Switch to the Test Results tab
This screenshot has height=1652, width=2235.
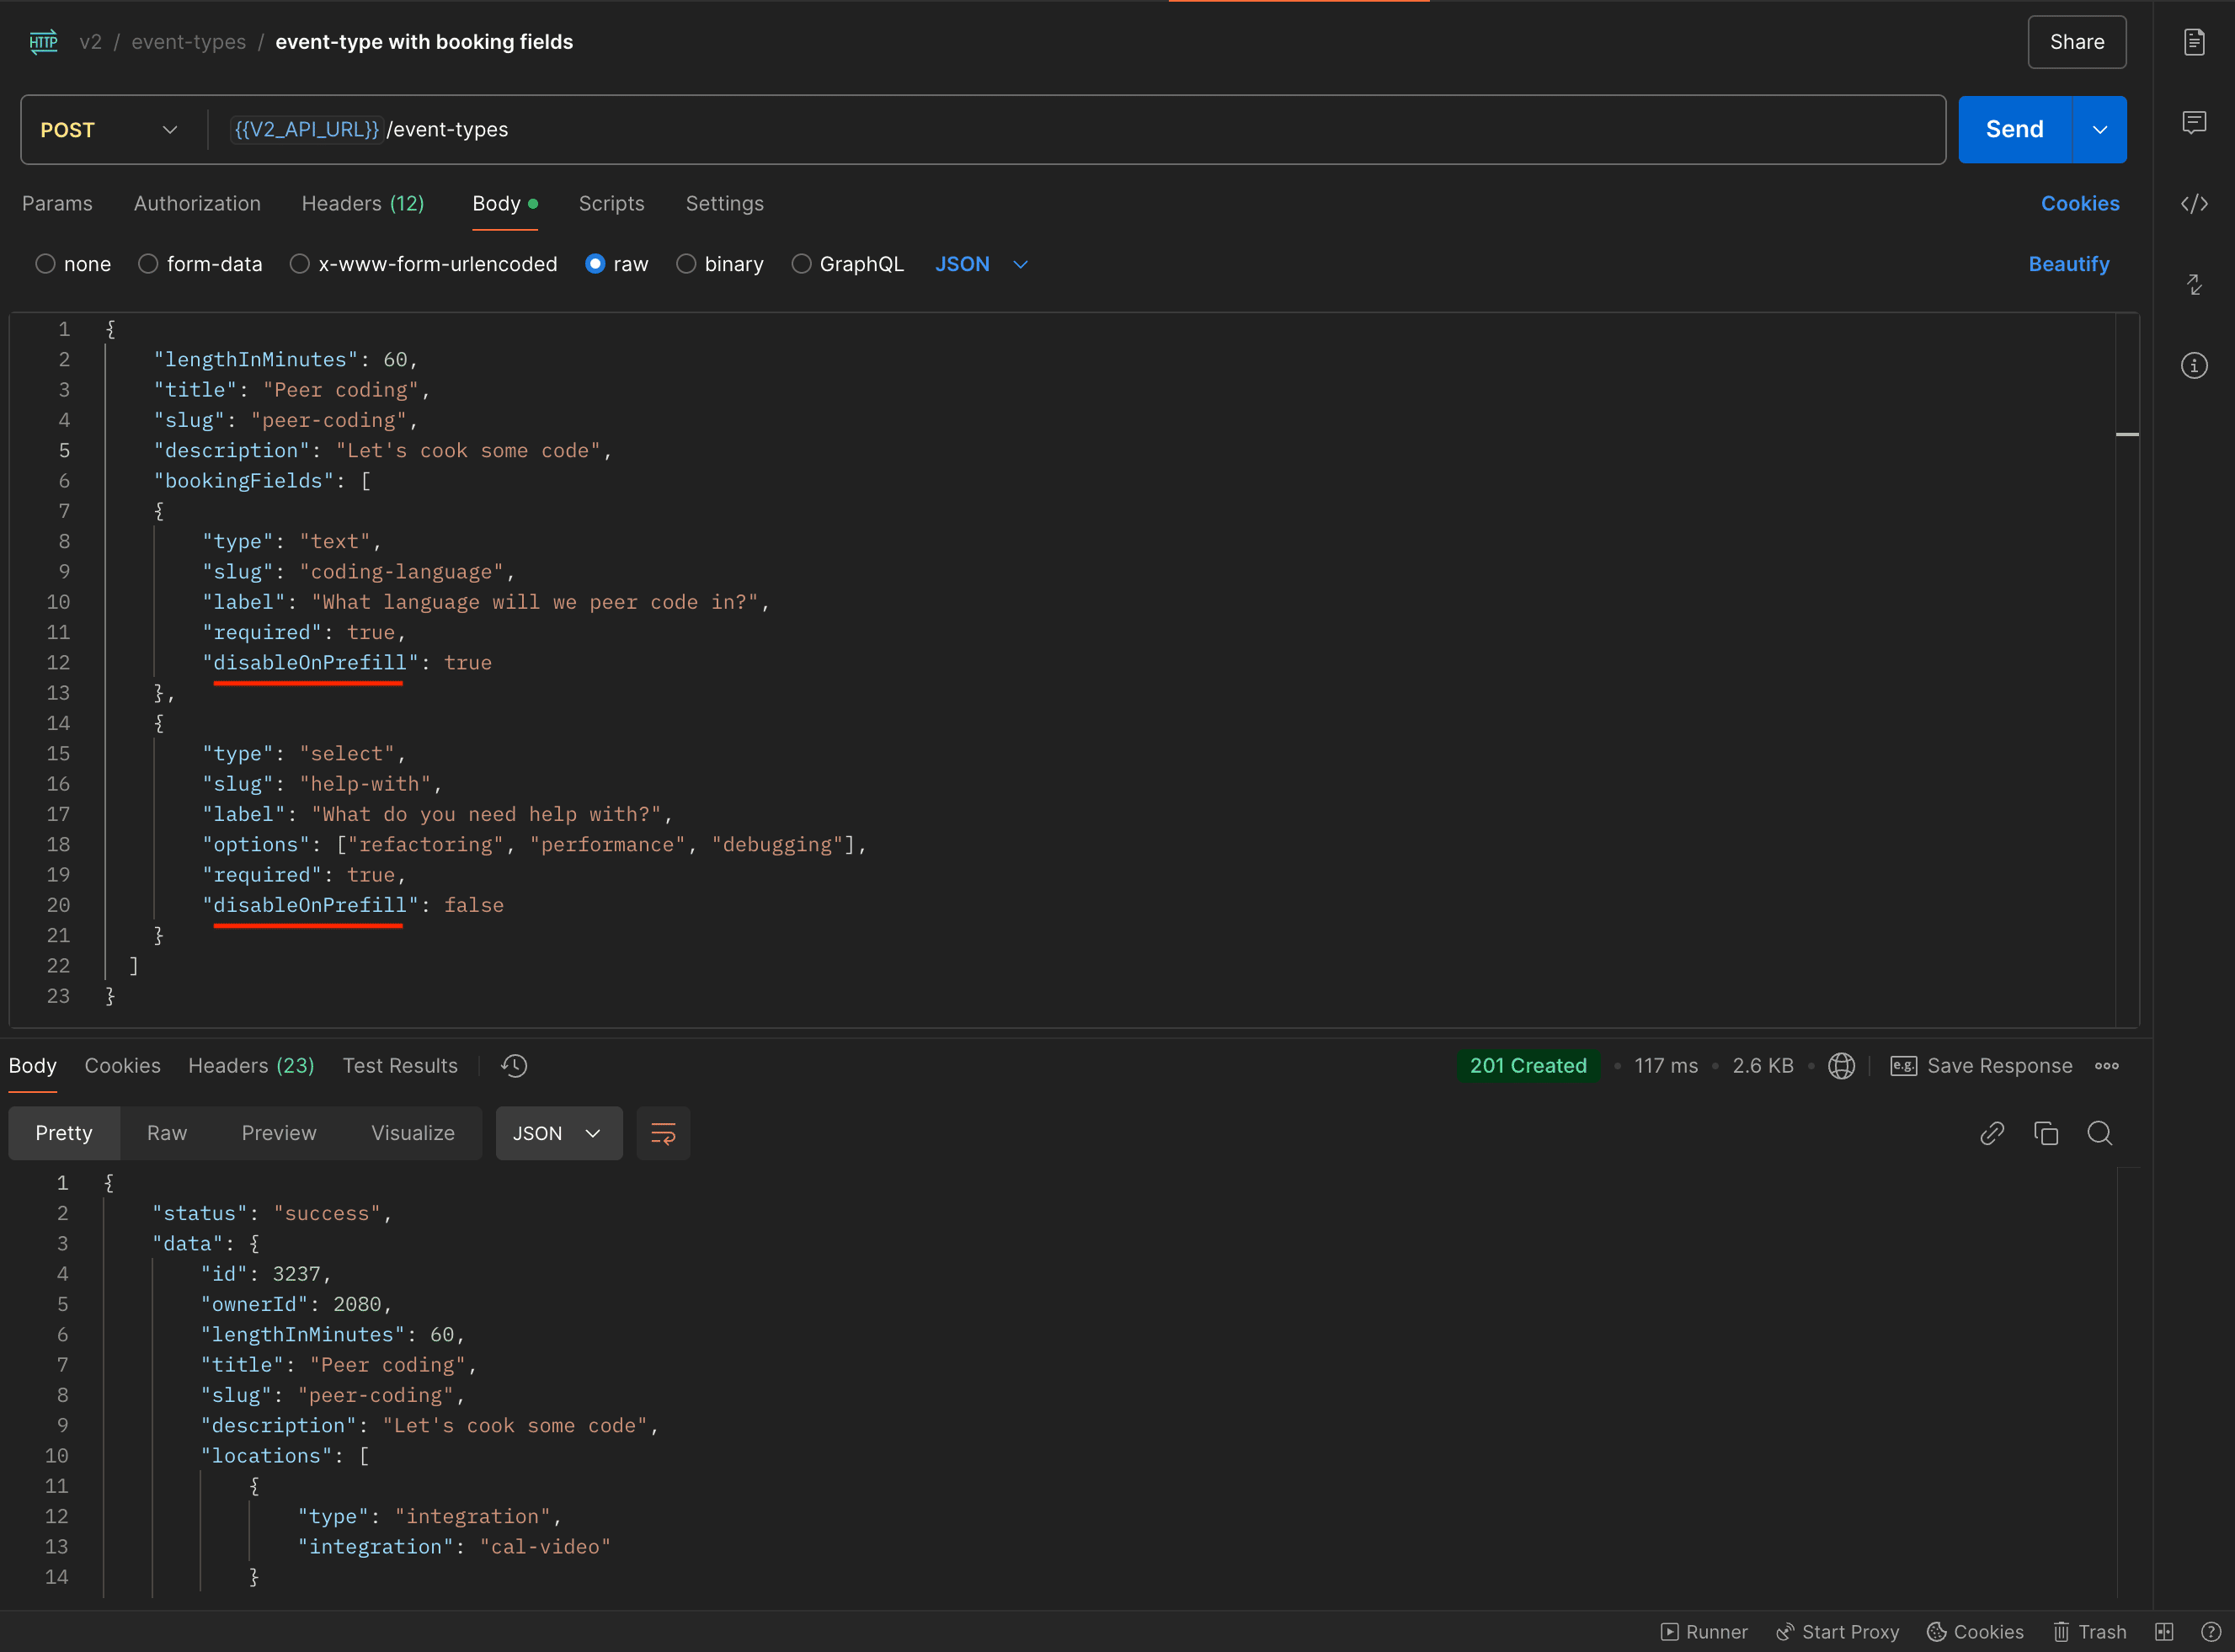click(400, 1066)
